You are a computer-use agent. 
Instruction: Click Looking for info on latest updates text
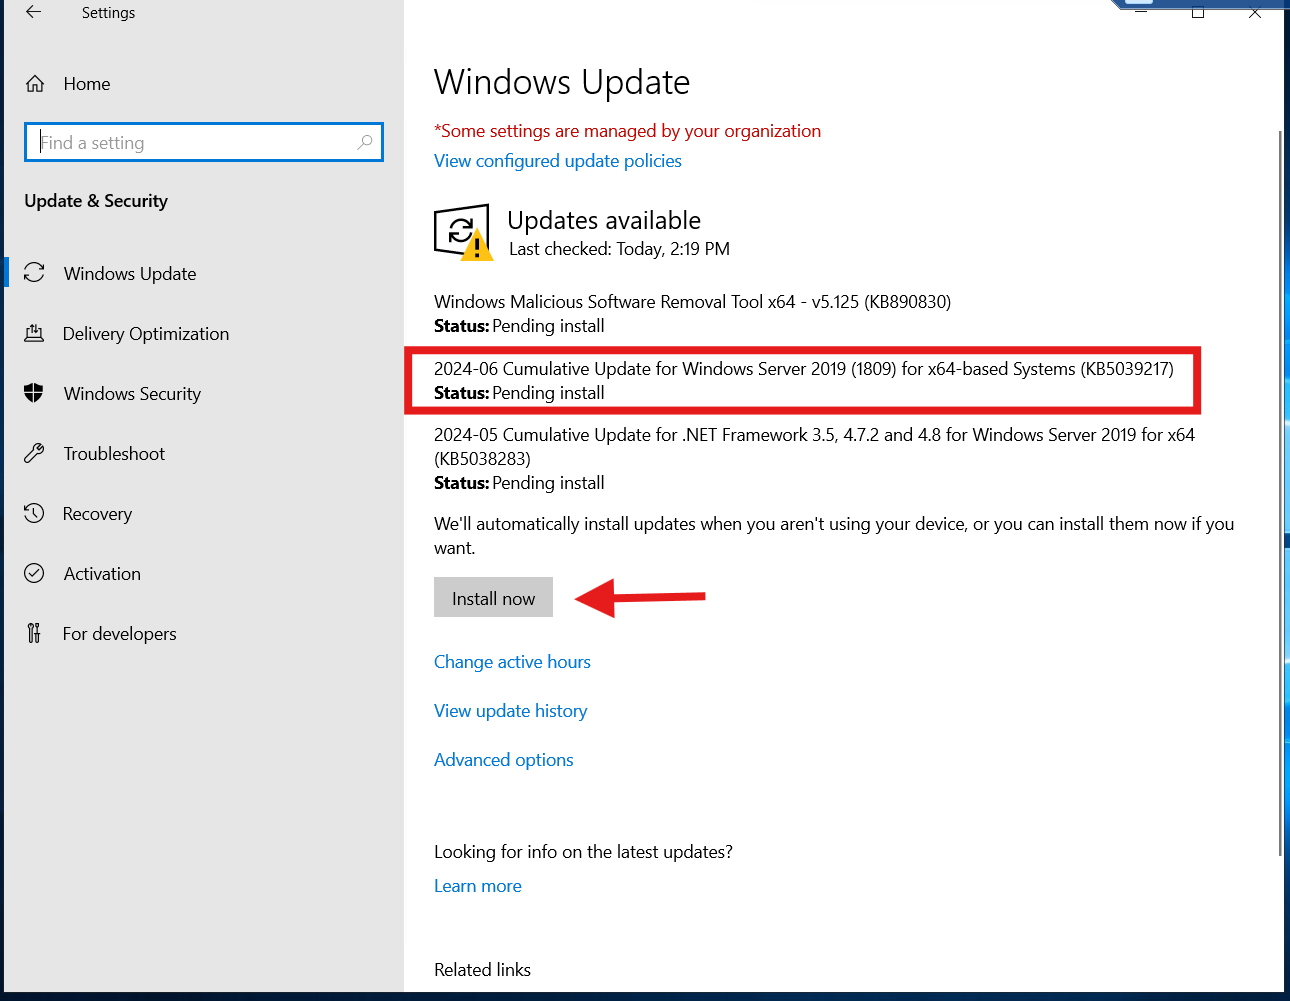coord(583,852)
